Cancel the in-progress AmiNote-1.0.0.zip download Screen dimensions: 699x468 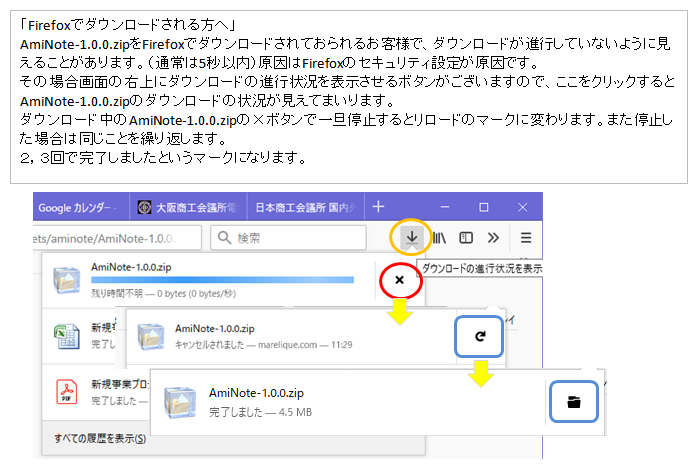[399, 280]
